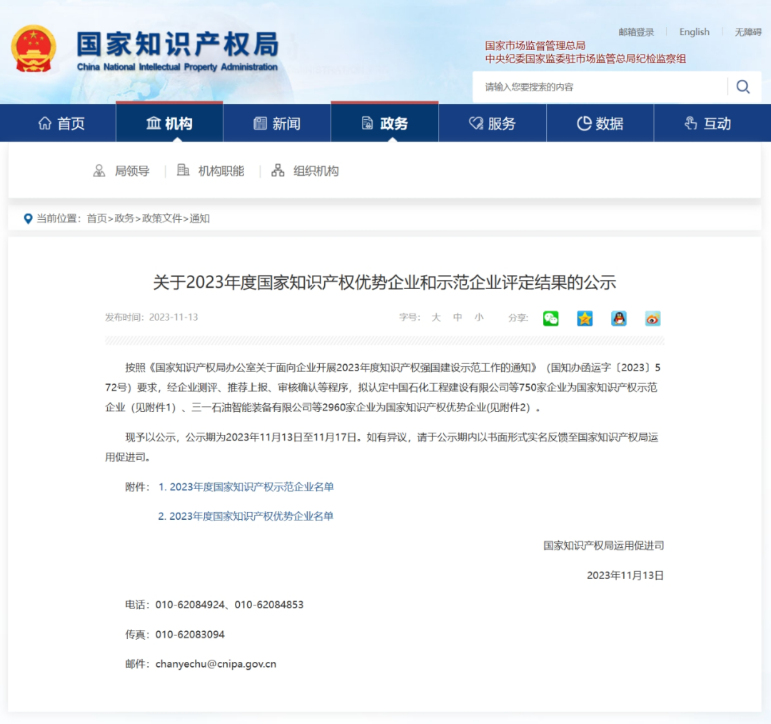Set font size to 小 (small)

pyautogui.click(x=479, y=317)
